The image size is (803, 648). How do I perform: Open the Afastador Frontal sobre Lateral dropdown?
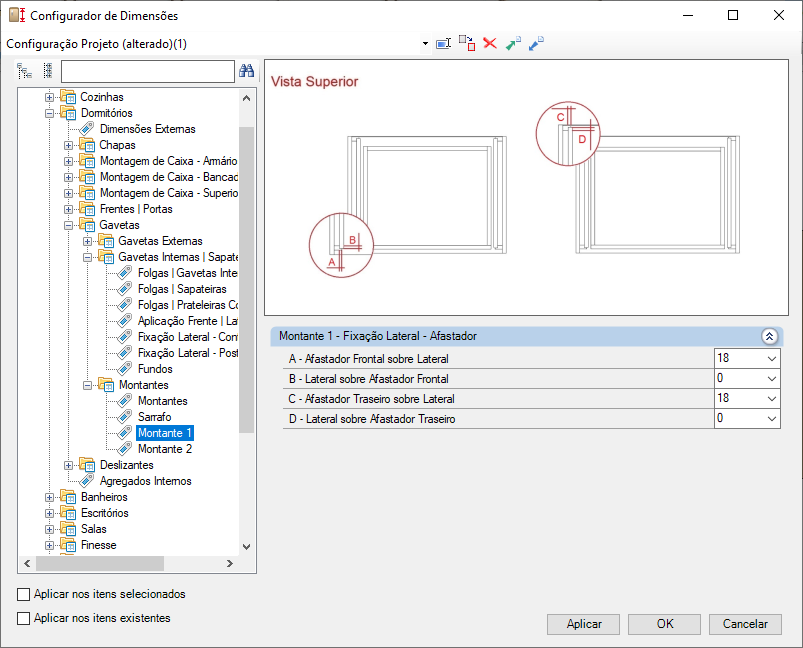768,358
